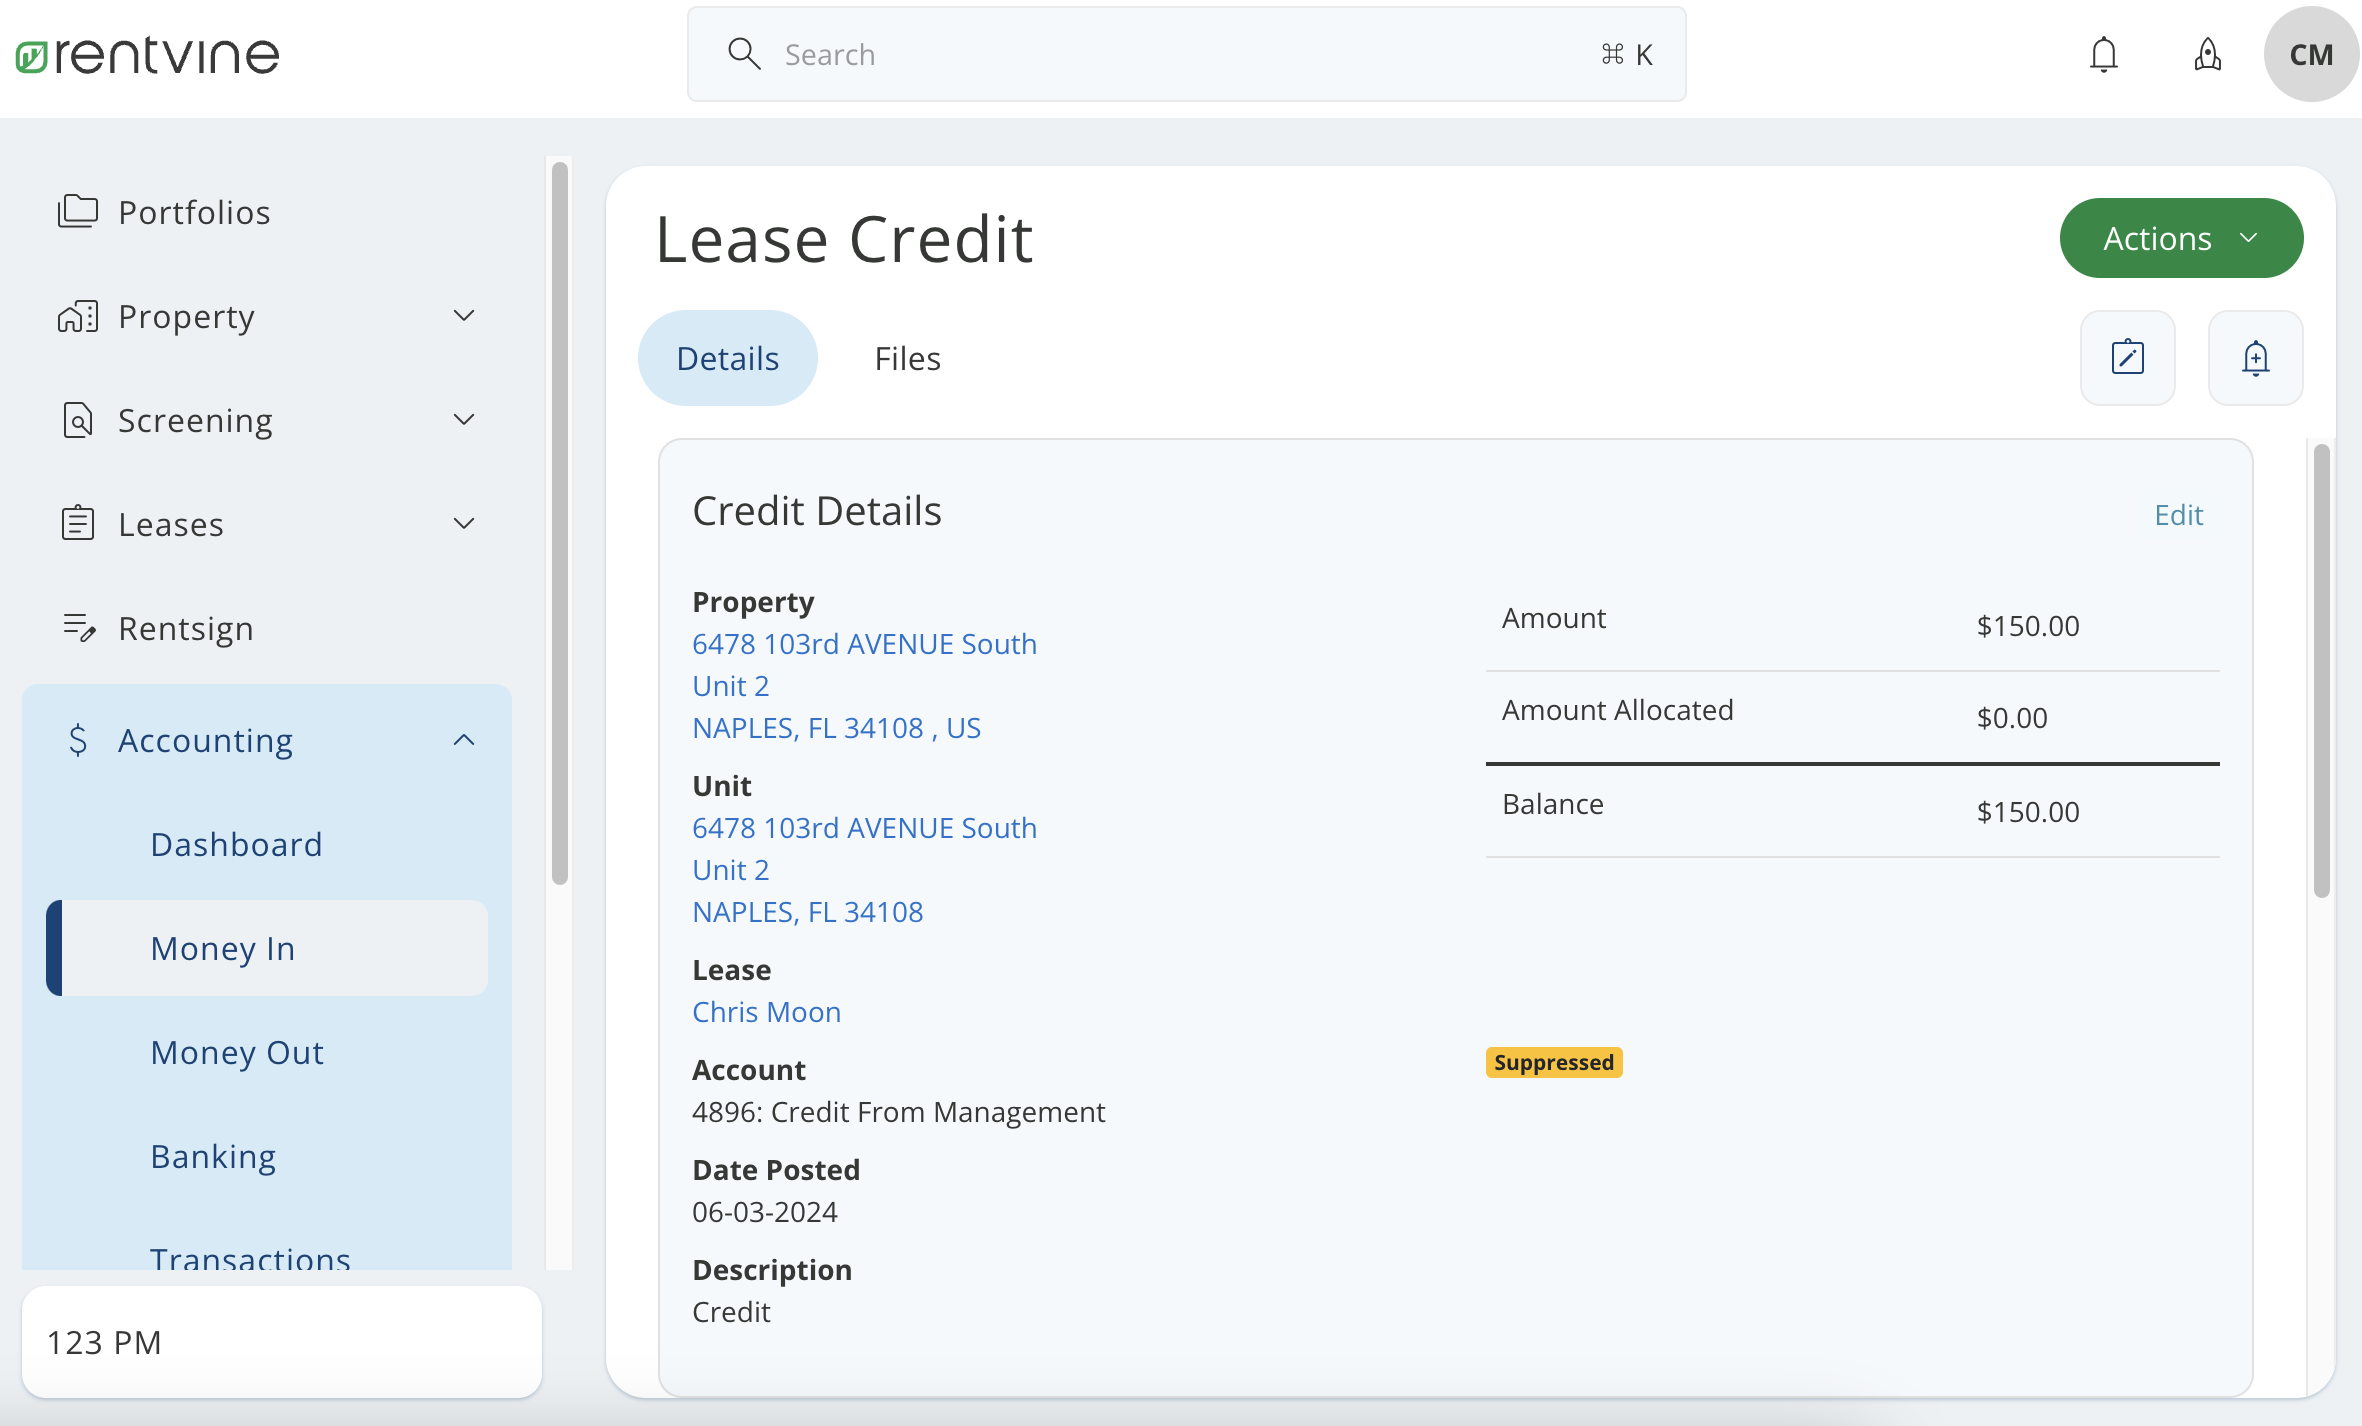The image size is (2362, 1426).
Task: Click the Edit link on Credit Details
Action: (x=2178, y=513)
